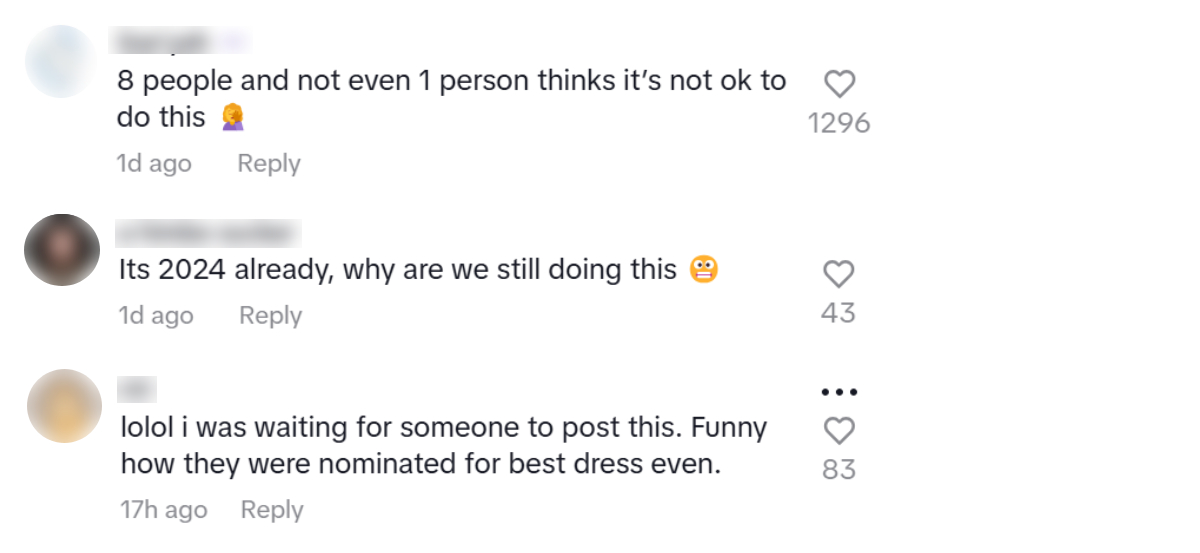Tap heart on "Its 2024 already" comment
This screenshot has height=553, width=1200.
click(839, 274)
